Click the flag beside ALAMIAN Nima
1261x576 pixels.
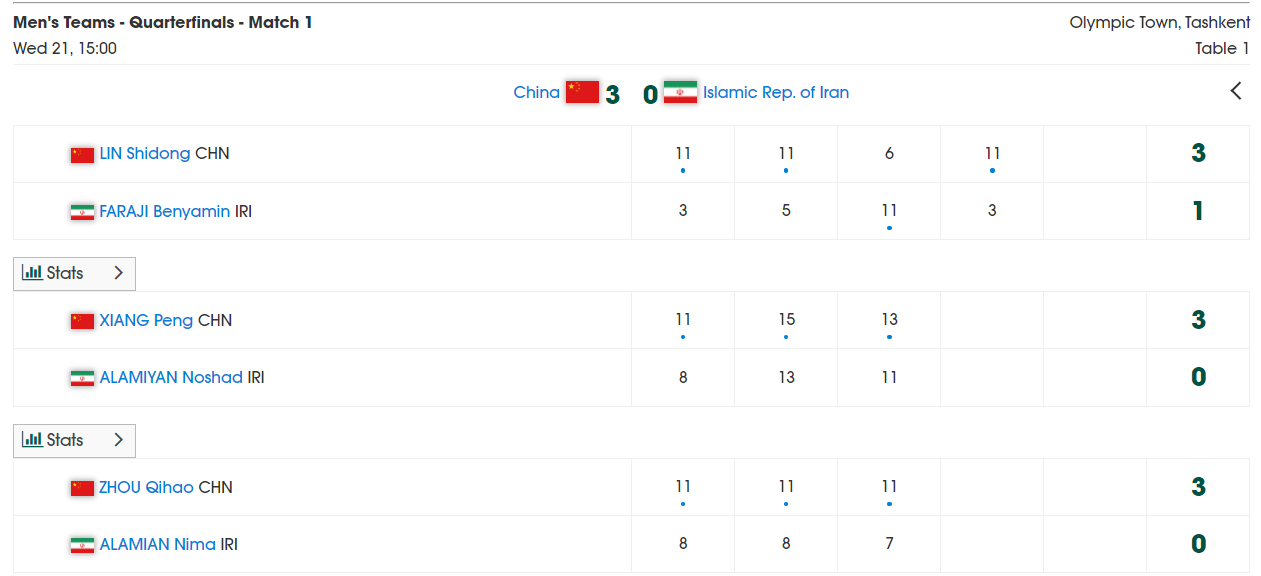[82, 545]
